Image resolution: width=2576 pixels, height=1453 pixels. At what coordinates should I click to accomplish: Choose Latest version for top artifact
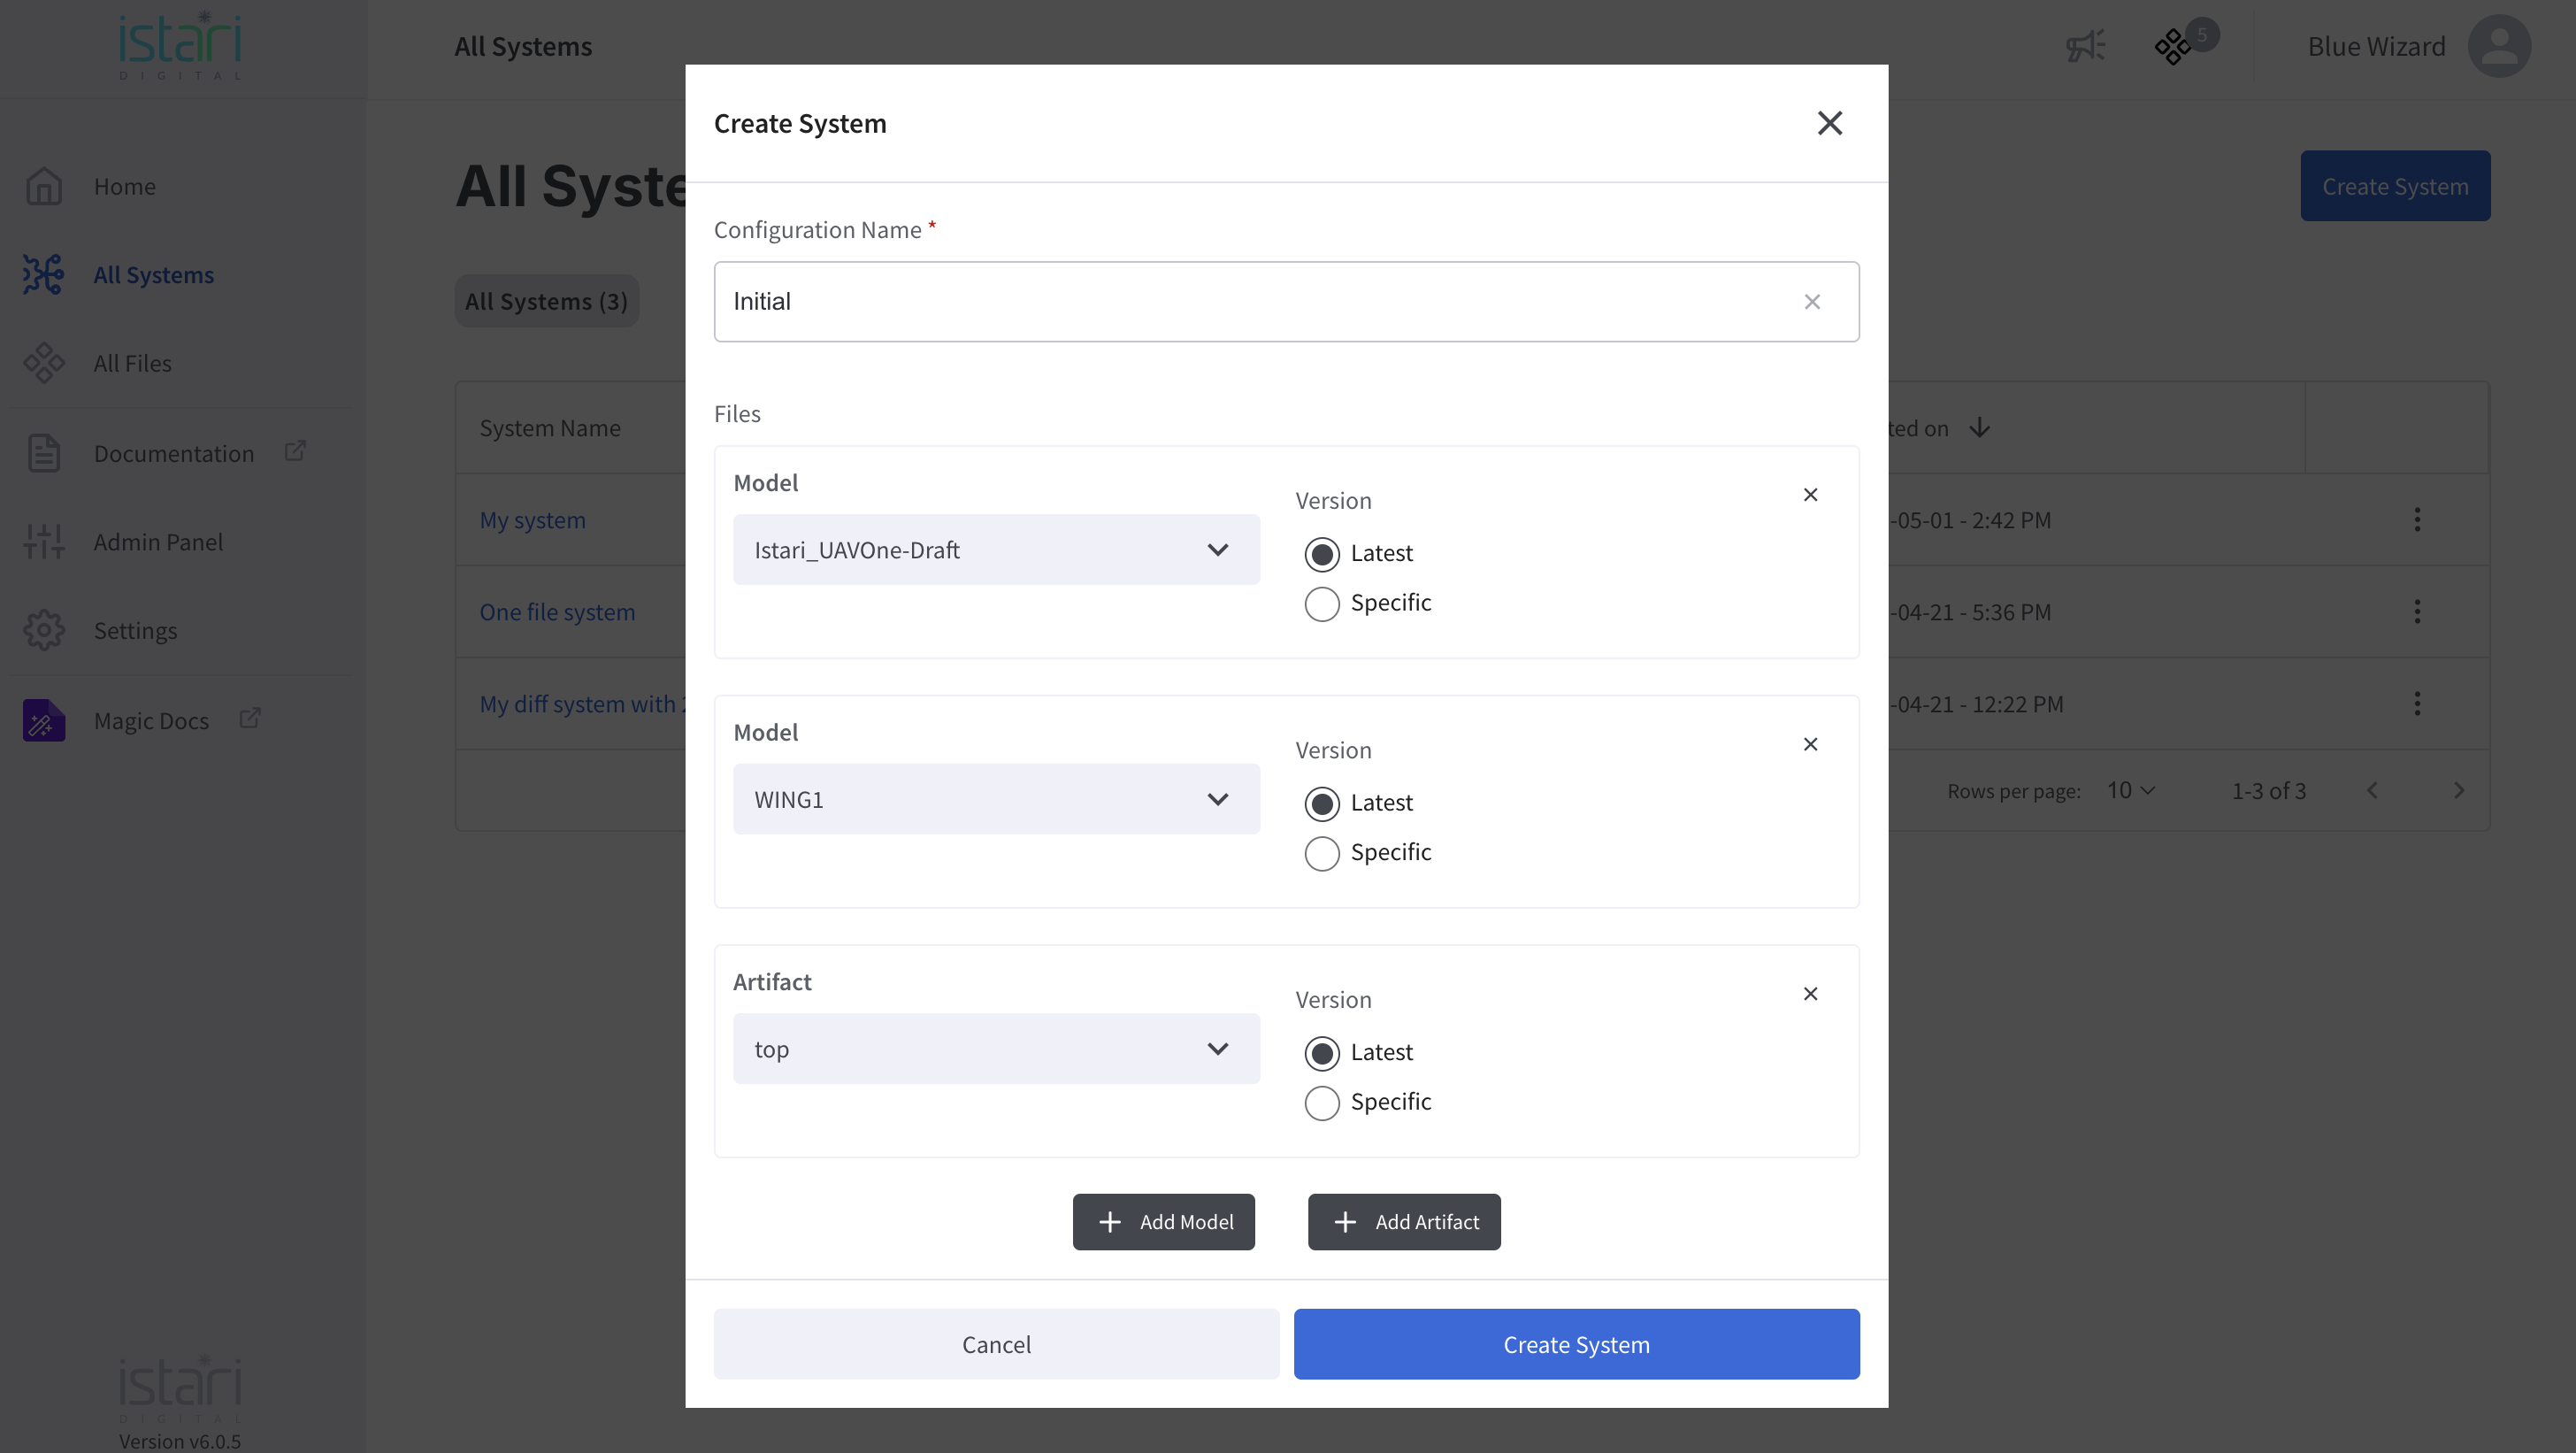click(1322, 1053)
